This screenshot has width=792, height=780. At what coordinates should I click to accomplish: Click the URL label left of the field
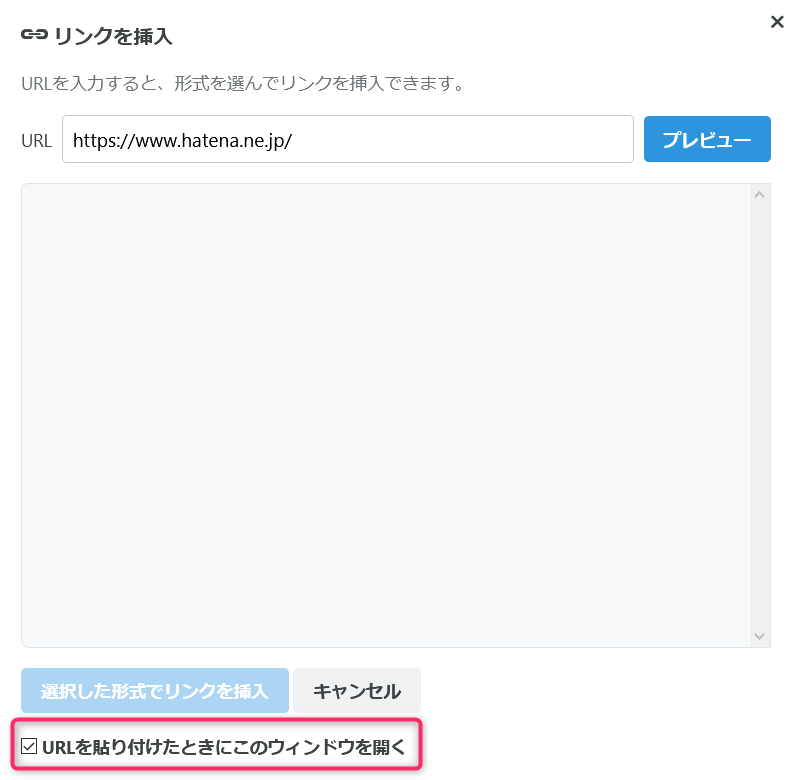[36, 140]
